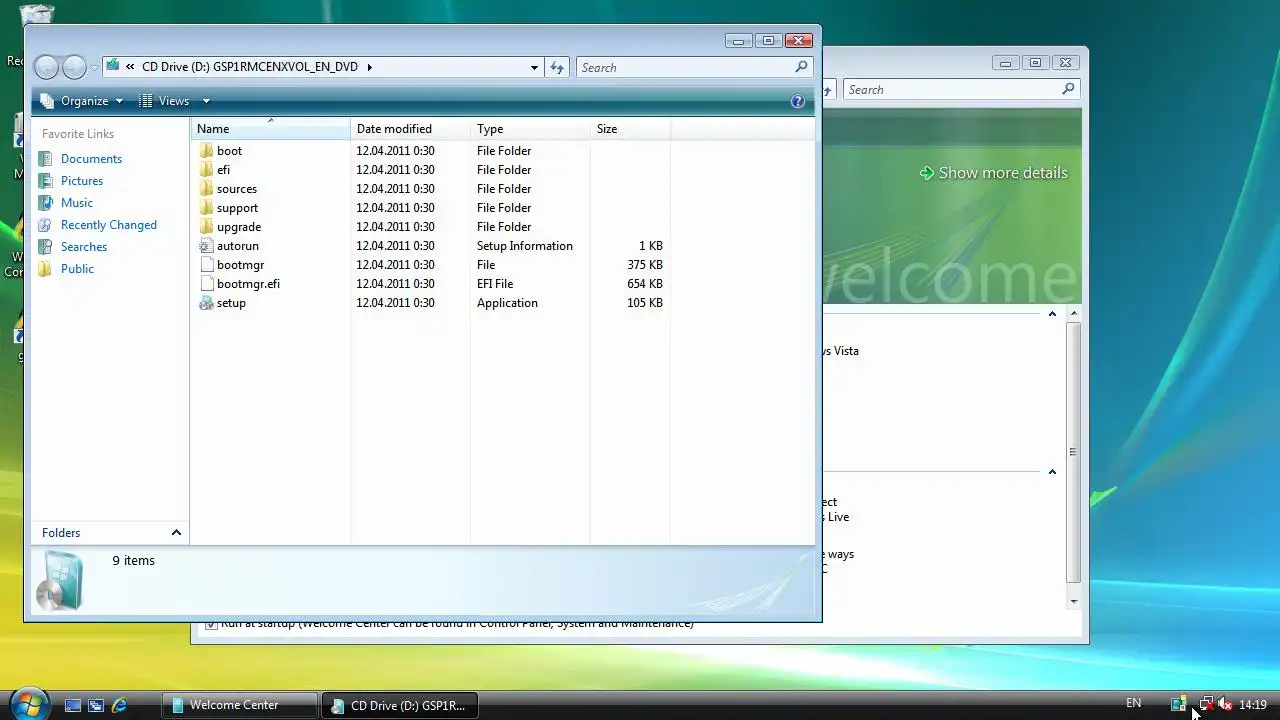Screen dimensions: 1280x720
Task: Click the upgrade folder icon
Action: pos(206,227)
